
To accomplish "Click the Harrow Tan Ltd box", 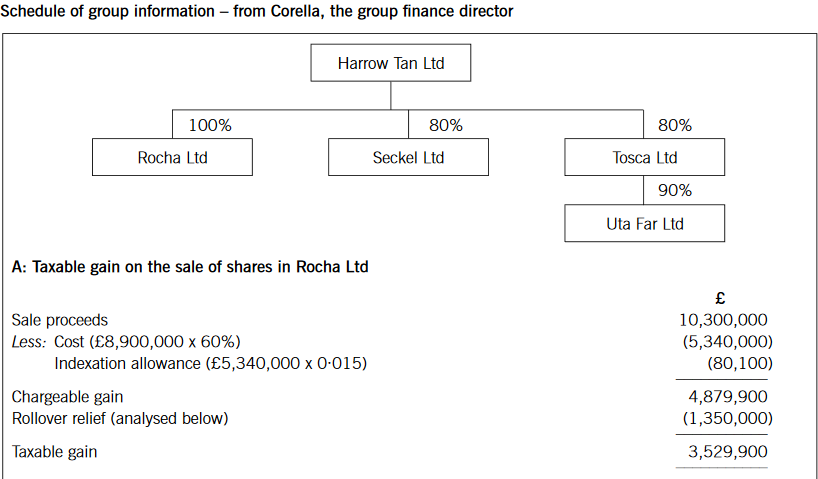I will pos(390,63).
